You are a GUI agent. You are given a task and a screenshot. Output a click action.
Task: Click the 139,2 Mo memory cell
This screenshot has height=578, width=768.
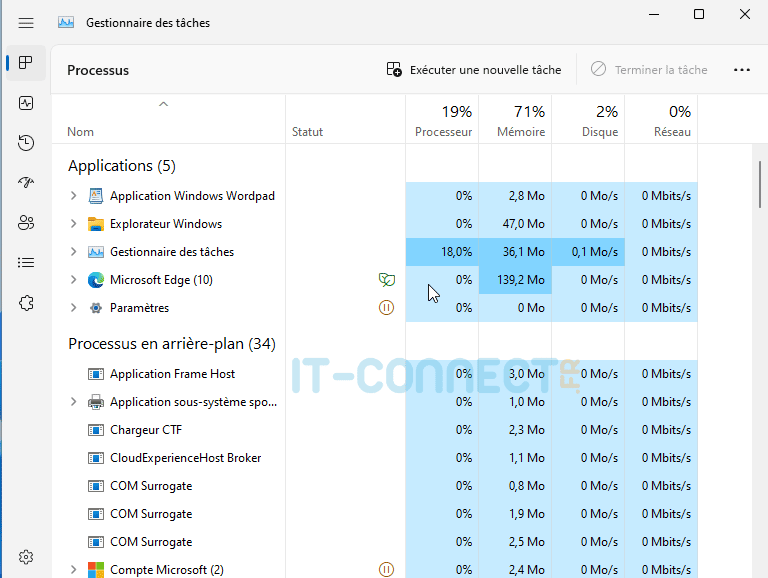pos(515,280)
